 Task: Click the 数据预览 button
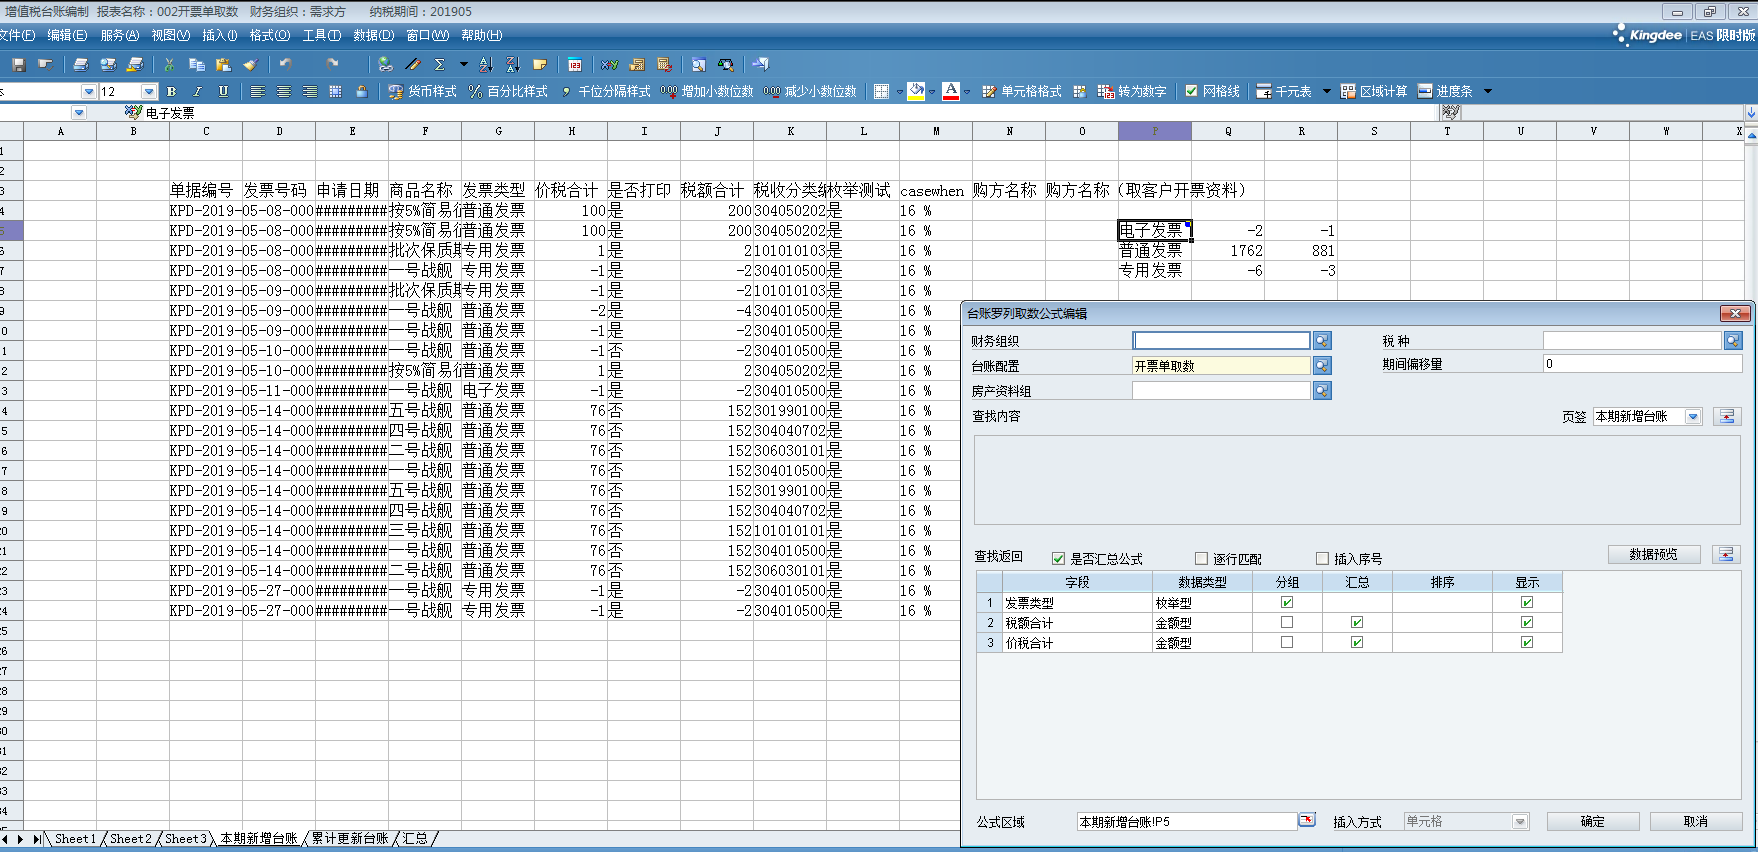[1653, 554]
